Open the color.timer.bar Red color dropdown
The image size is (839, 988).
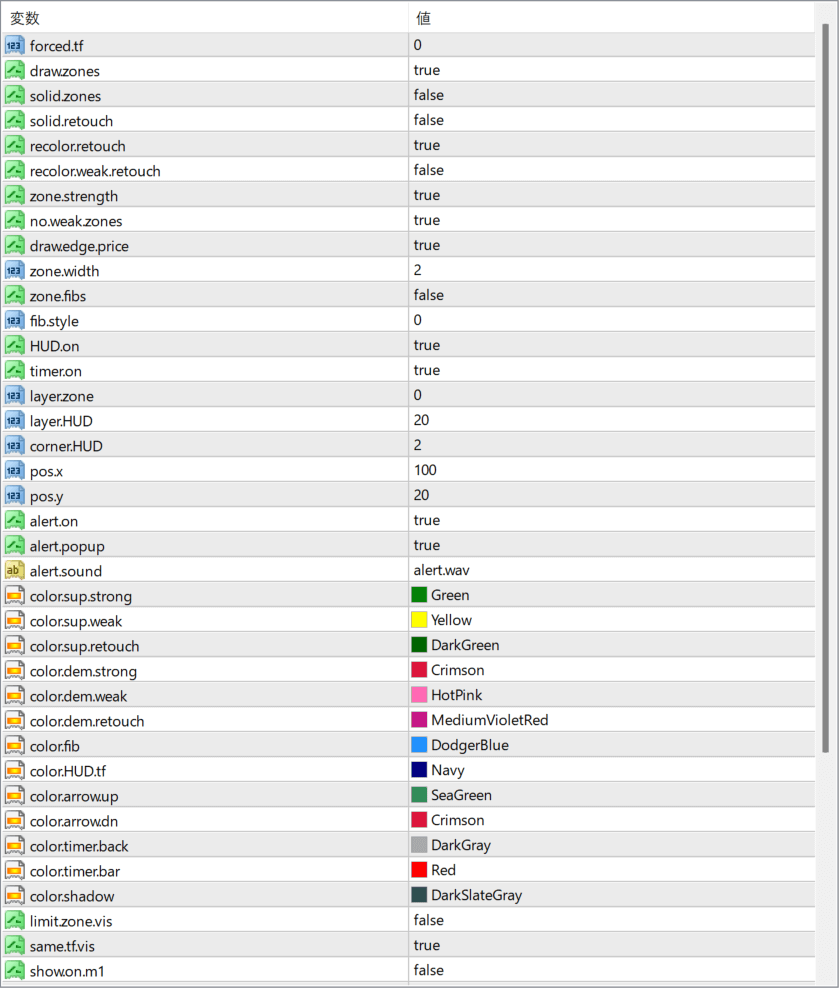443,870
